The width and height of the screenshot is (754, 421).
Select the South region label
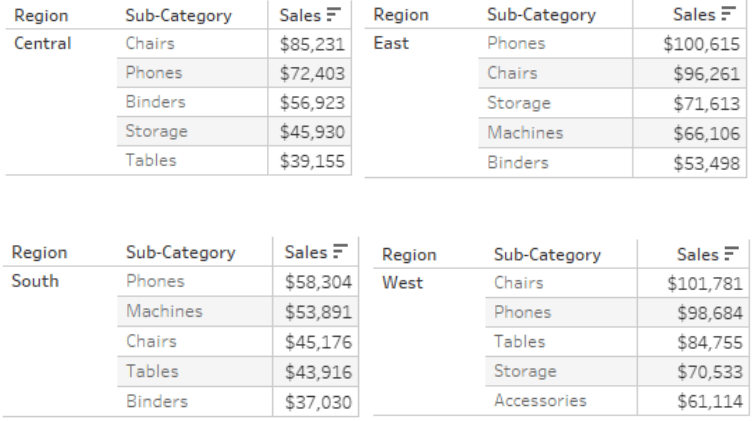pyautogui.click(x=35, y=281)
